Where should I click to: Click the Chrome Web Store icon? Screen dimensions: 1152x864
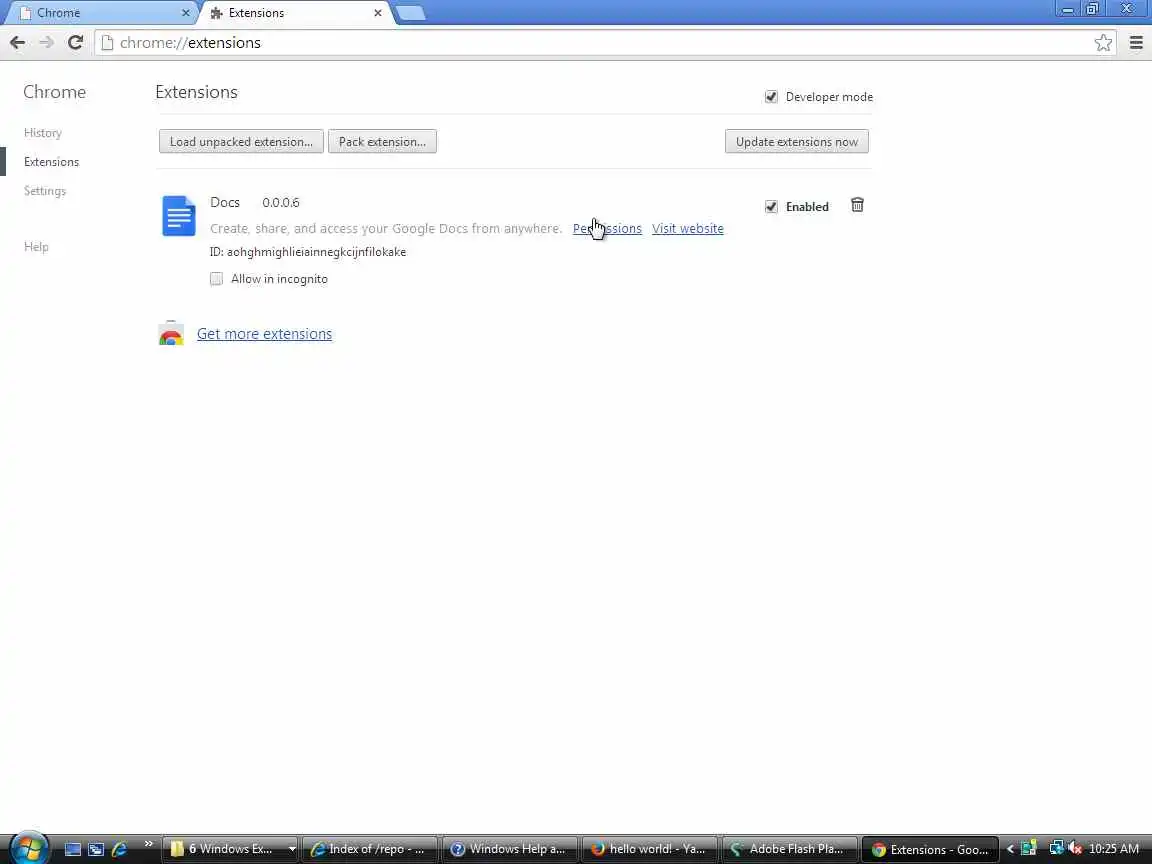point(171,334)
